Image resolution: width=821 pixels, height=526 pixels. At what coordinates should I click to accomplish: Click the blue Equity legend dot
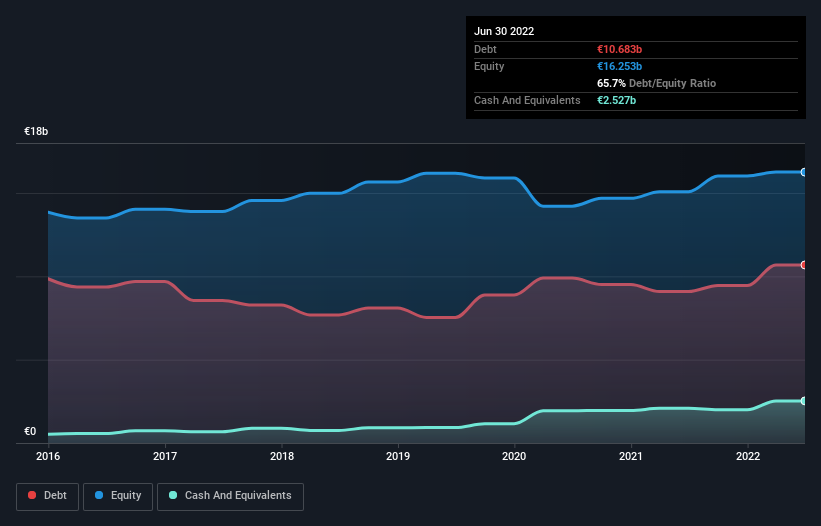[x=99, y=495]
